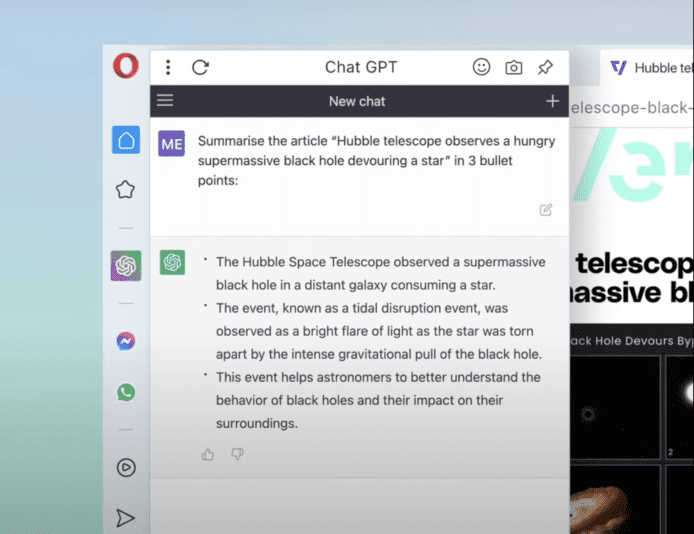Click the smiley face feedback icon
The width and height of the screenshot is (694, 534).
[482, 67]
